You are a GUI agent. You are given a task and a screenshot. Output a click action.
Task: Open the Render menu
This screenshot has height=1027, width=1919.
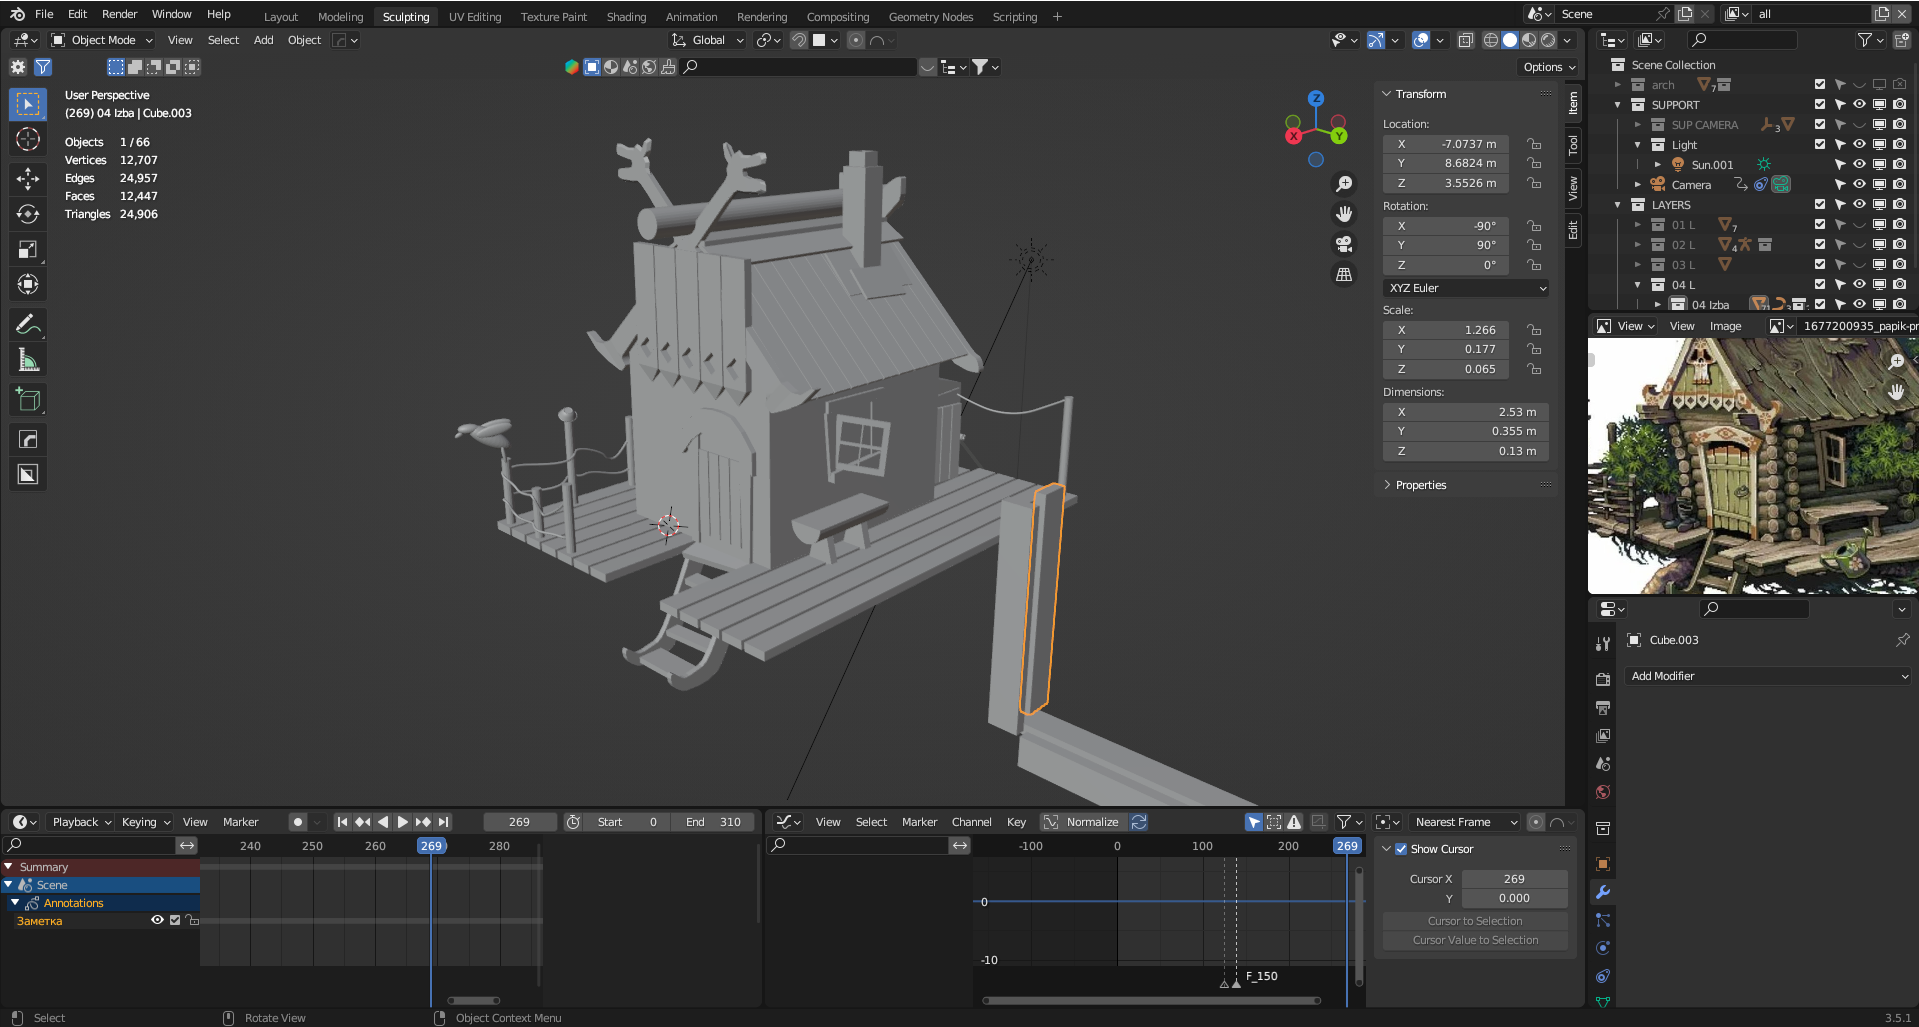click(119, 14)
